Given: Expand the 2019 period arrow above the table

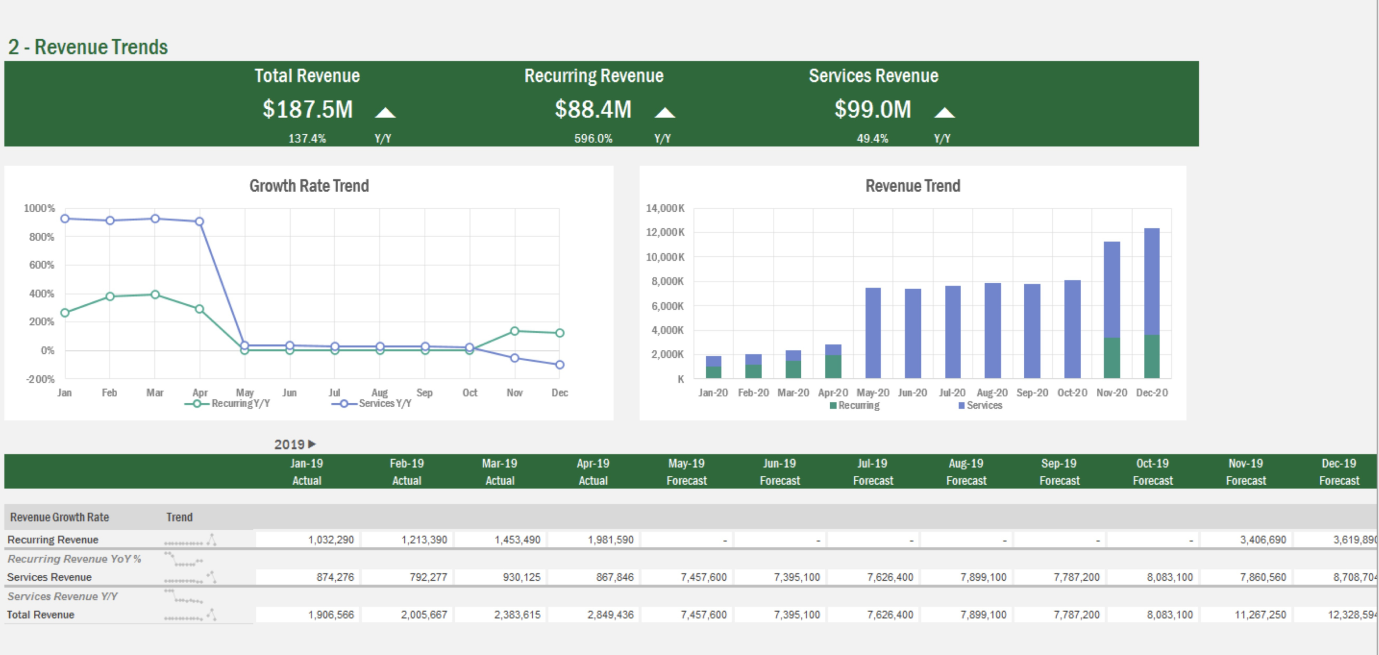Looking at the screenshot, I should click(311, 443).
